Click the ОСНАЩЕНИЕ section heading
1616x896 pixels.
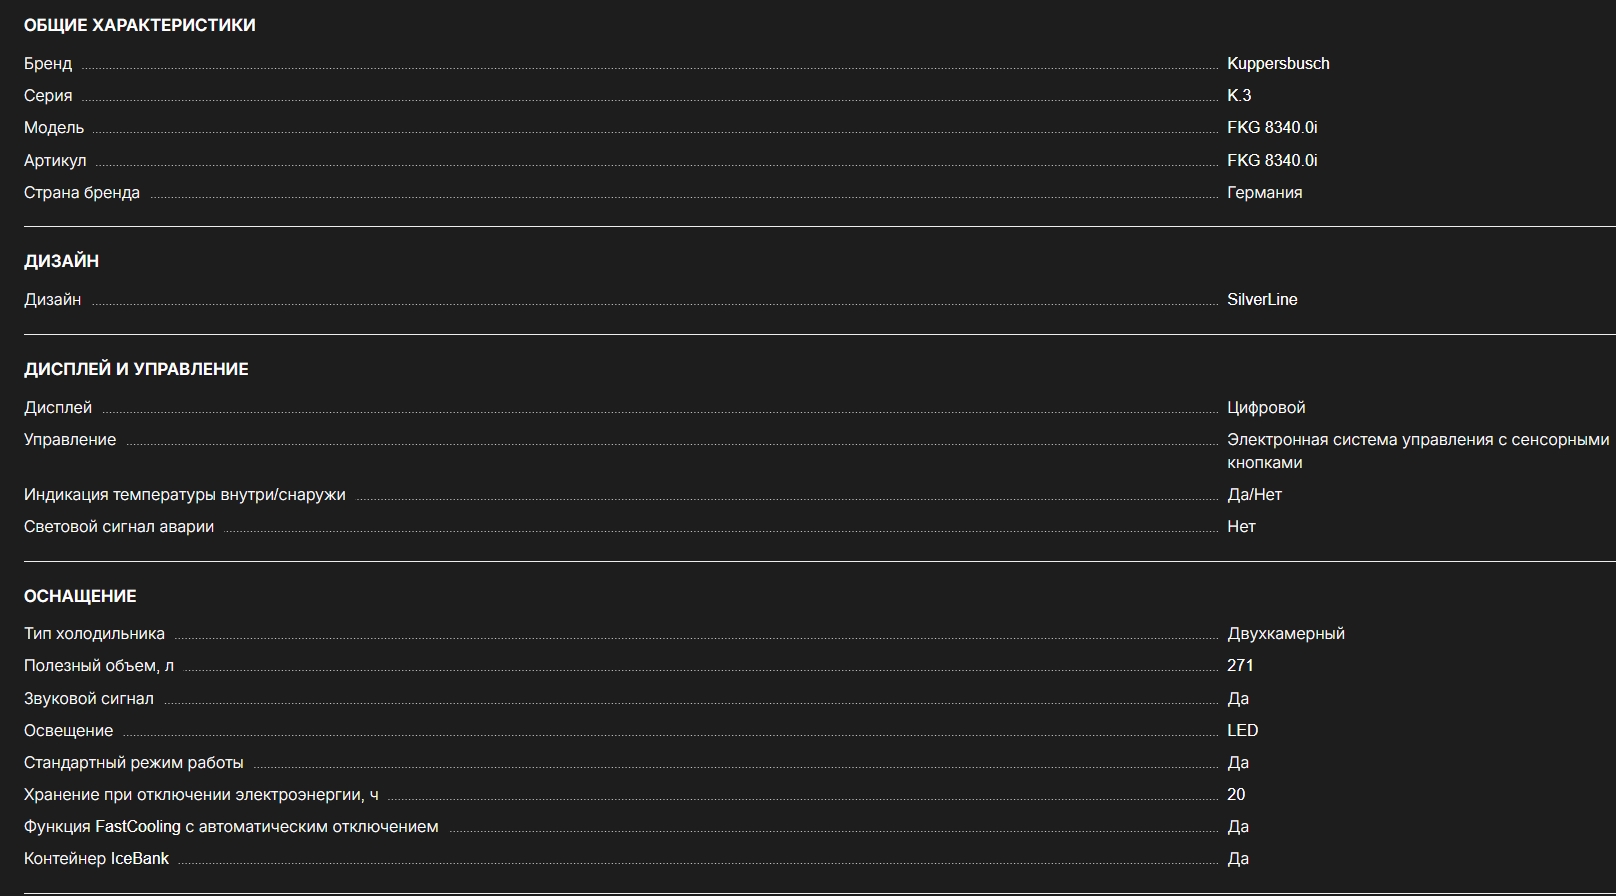[80, 596]
